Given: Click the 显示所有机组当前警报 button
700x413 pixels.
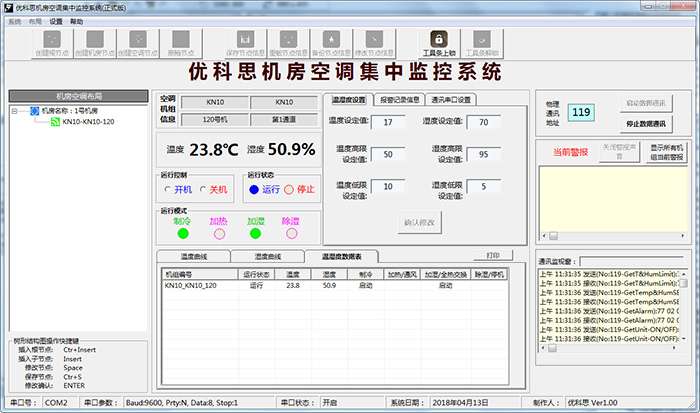Looking at the screenshot, I should click(x=666, y=152).
